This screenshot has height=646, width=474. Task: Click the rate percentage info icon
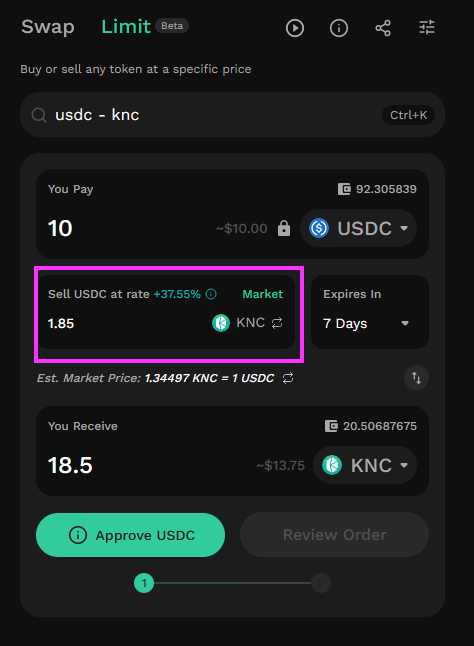[211, 294]
